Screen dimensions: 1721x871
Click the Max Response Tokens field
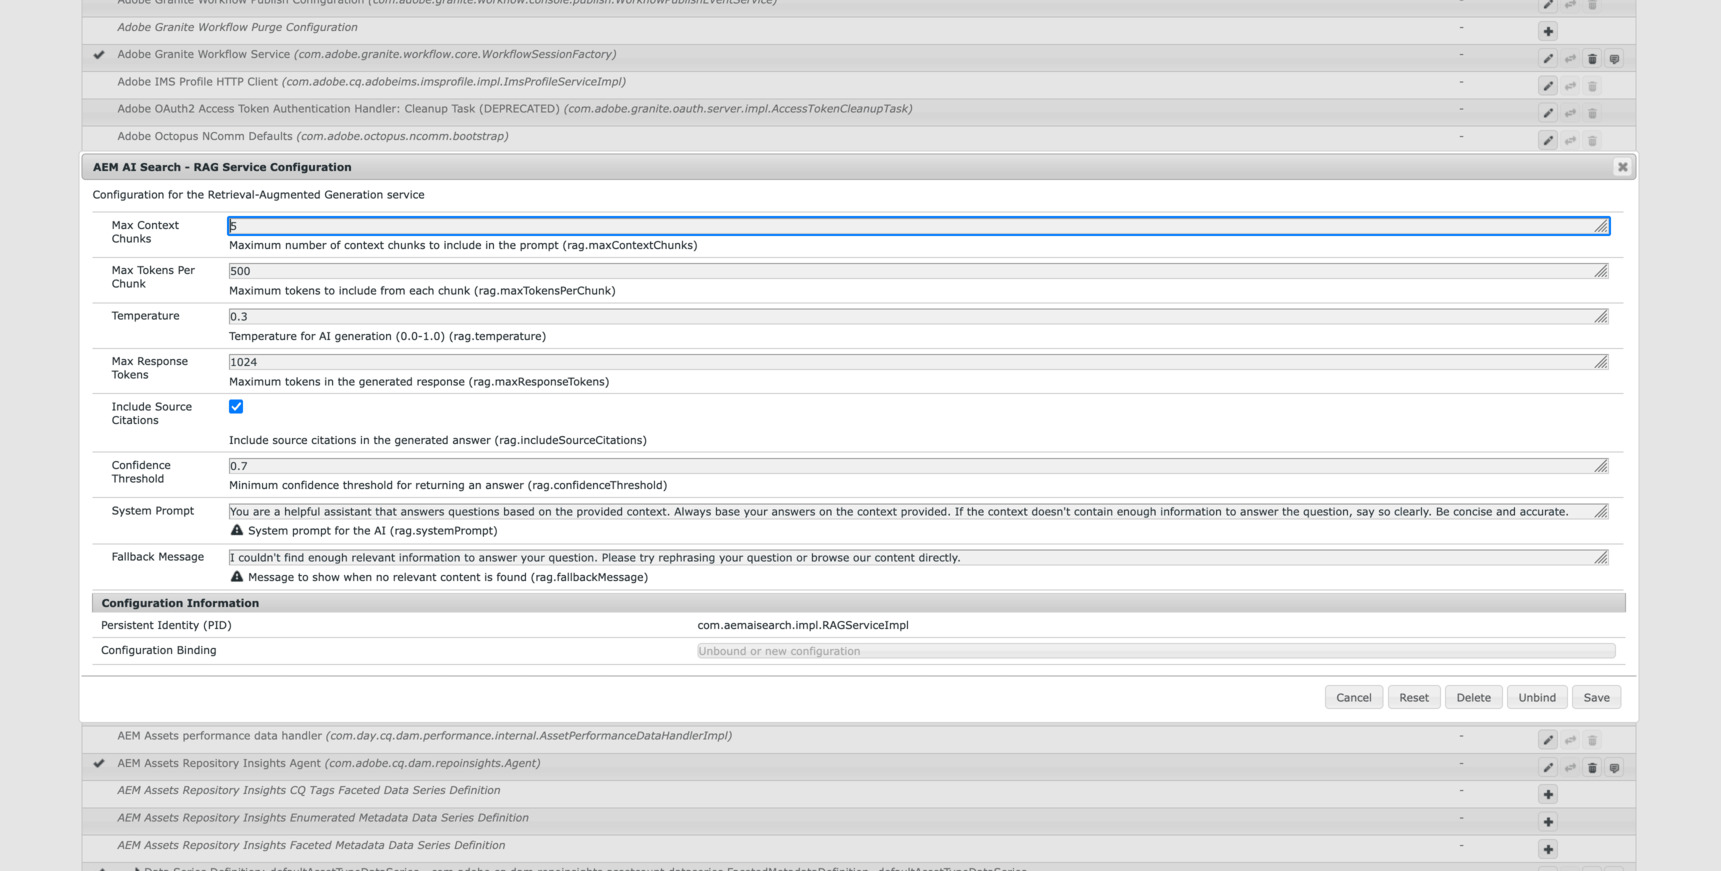coord(918,362)
